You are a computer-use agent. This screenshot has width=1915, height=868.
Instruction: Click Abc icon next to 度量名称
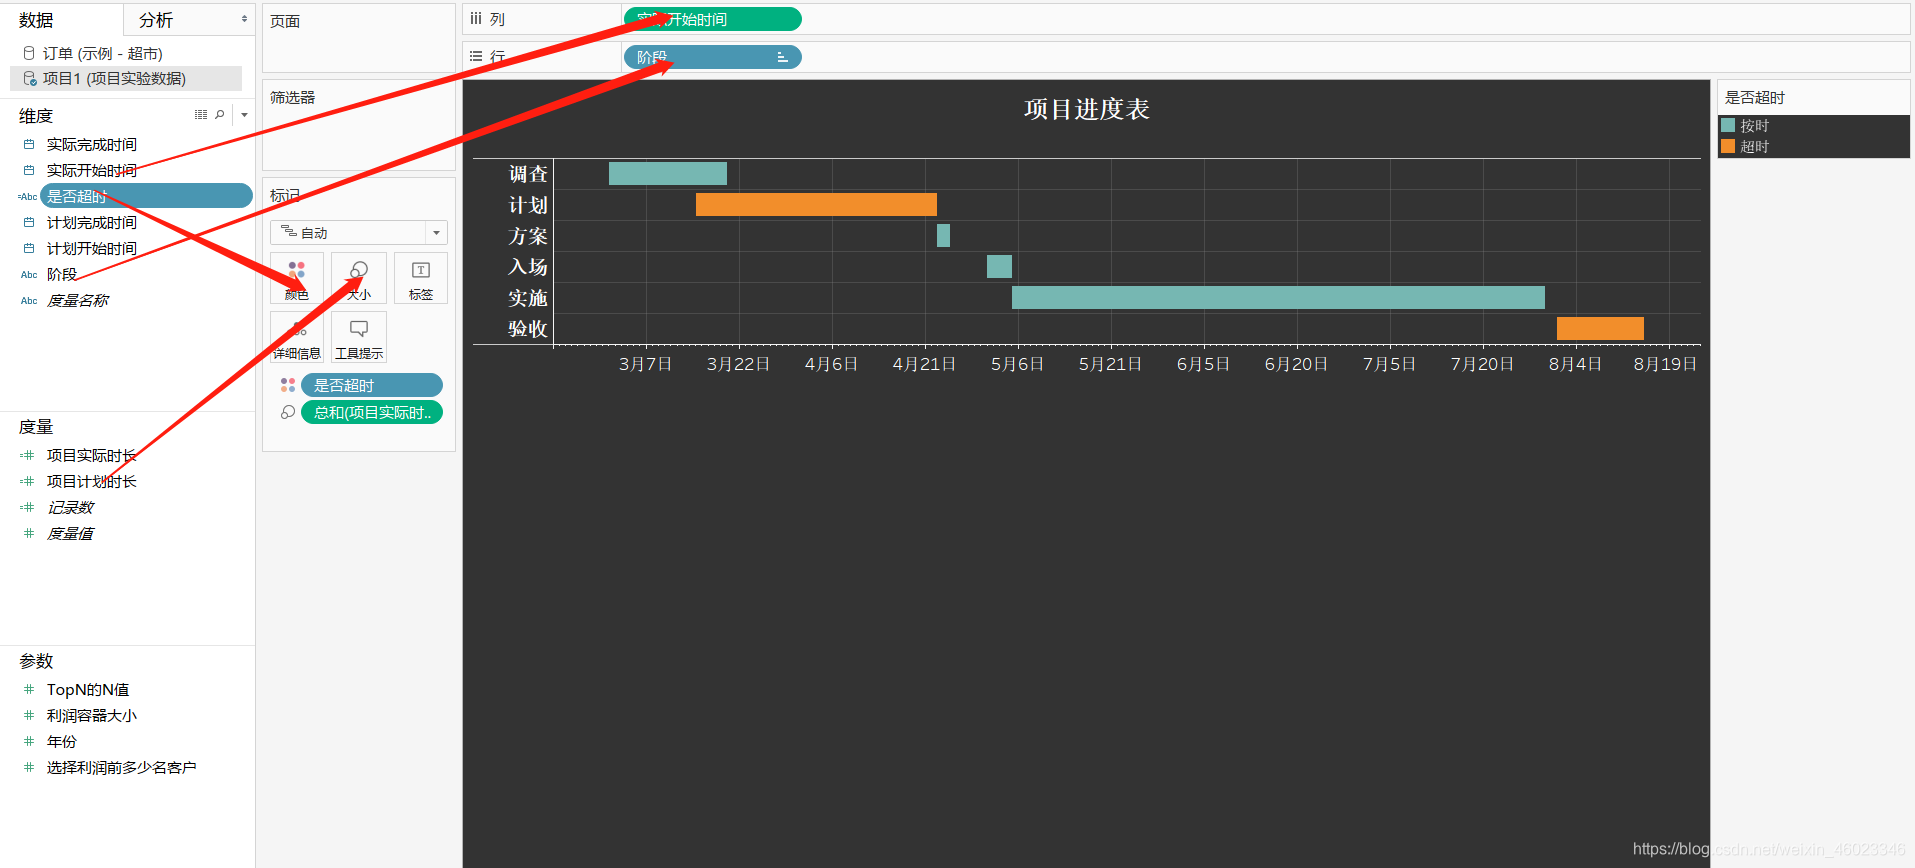(29, 301)
